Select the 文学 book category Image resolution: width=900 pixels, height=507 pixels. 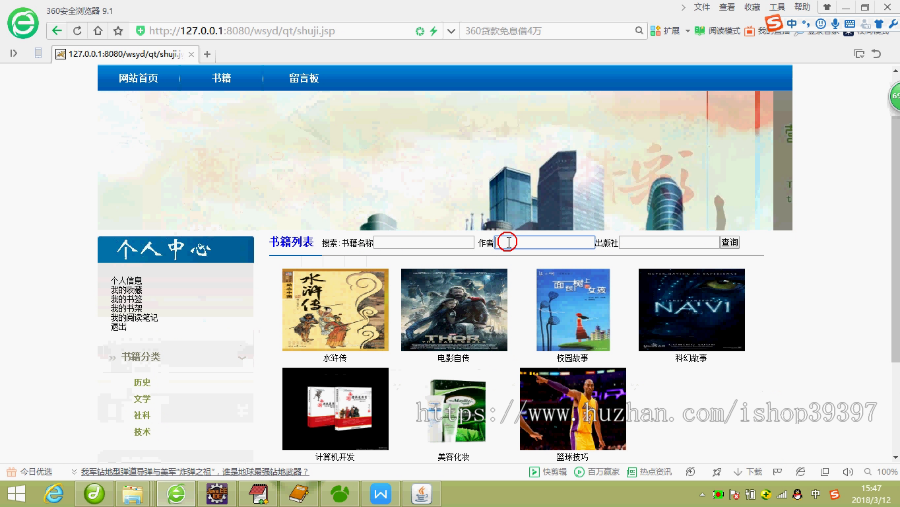[142, 398]
